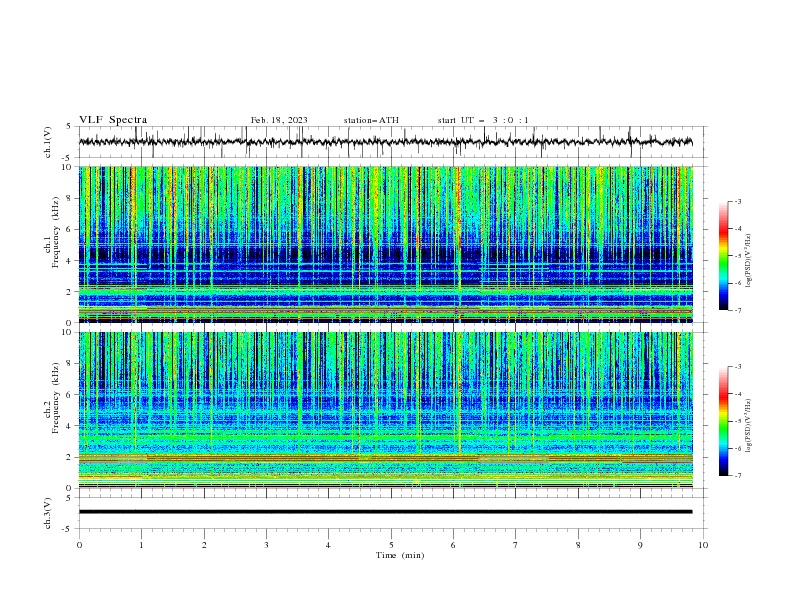Click the "VLF Spectra" title text
This screenshot has height=612, width=792.
pyautogui.click(x=113, y=120)
